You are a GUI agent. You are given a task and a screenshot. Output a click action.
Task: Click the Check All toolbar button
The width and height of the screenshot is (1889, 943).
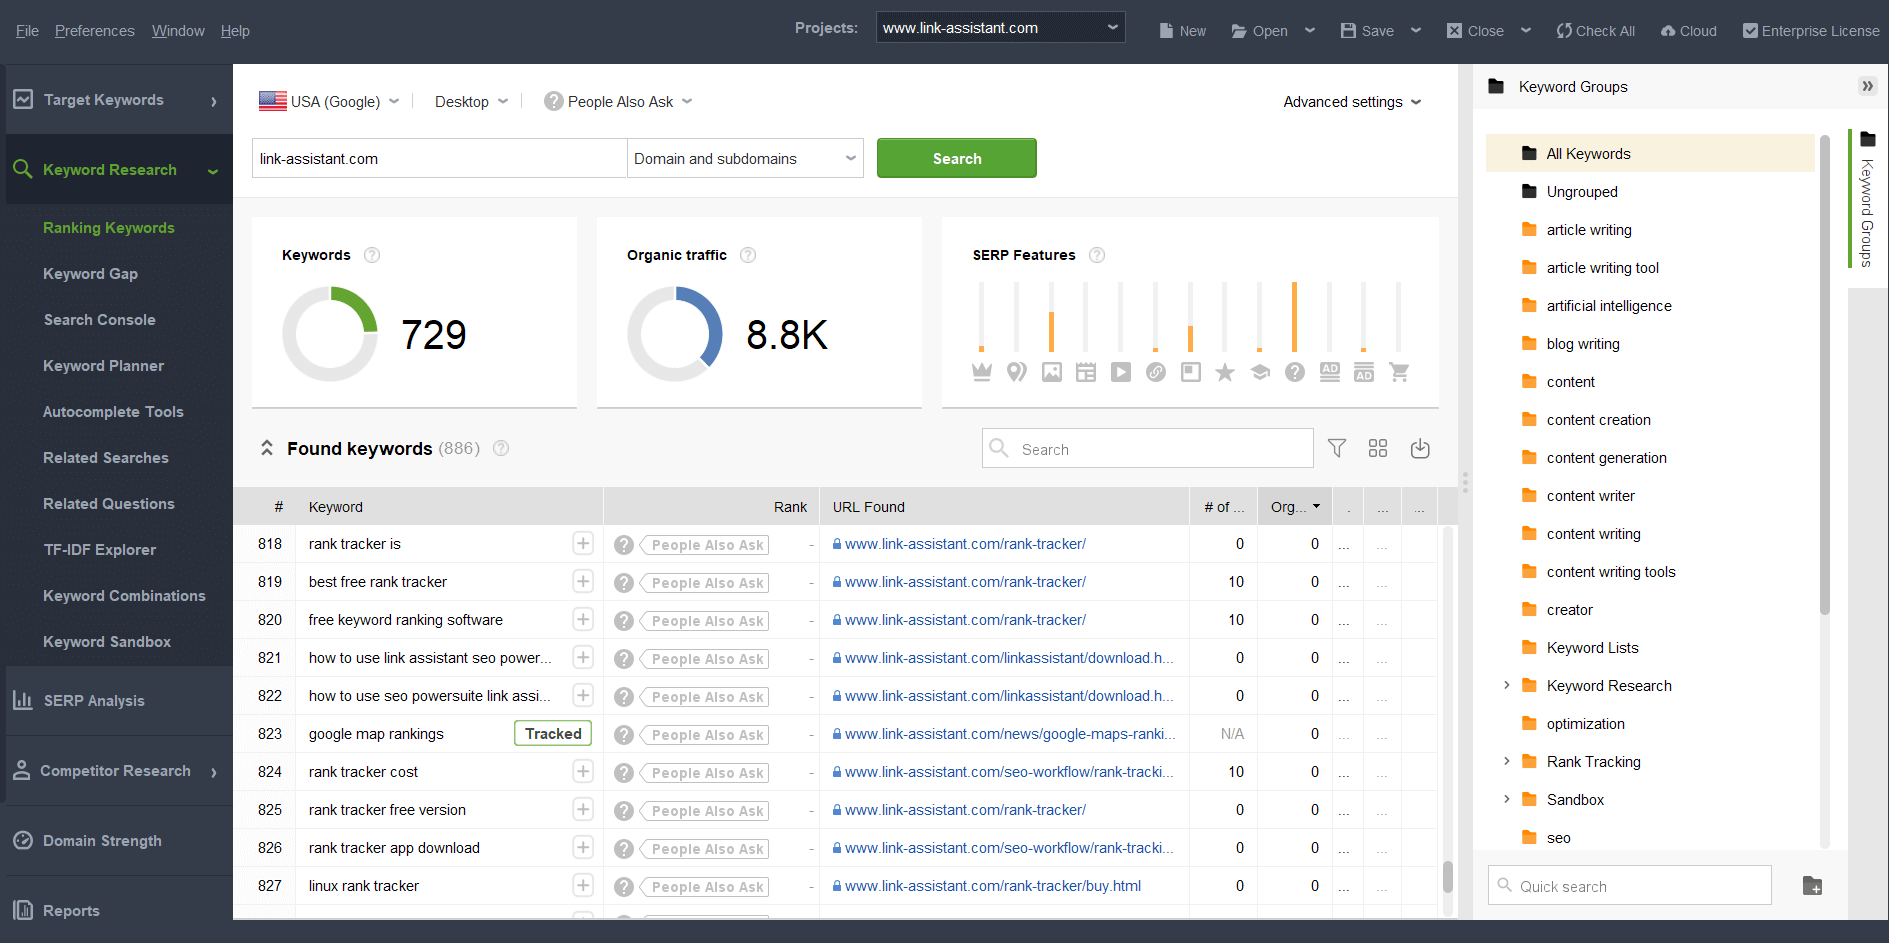tap(1596, 31)
